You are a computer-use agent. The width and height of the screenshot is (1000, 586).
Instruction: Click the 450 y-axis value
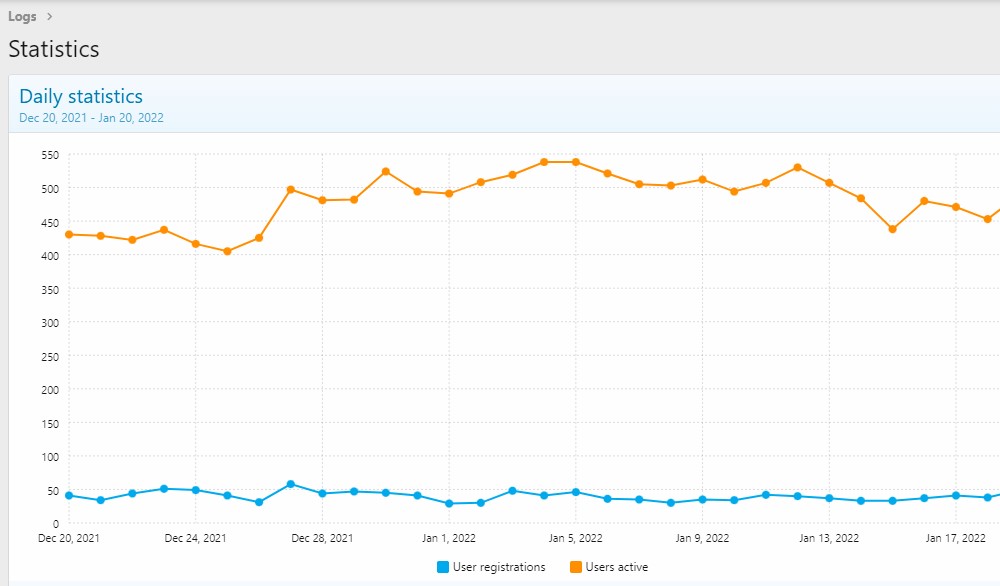50,223
